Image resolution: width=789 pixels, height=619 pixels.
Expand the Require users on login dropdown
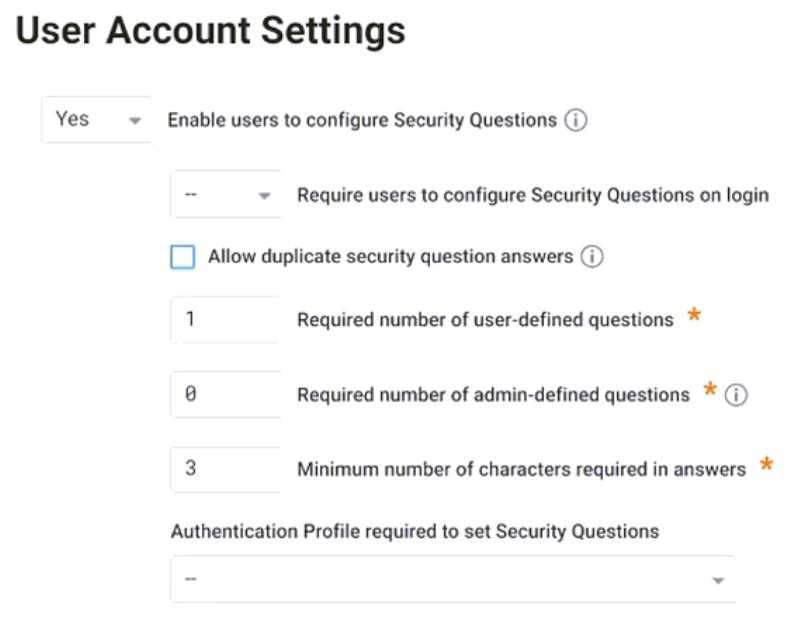226,195
